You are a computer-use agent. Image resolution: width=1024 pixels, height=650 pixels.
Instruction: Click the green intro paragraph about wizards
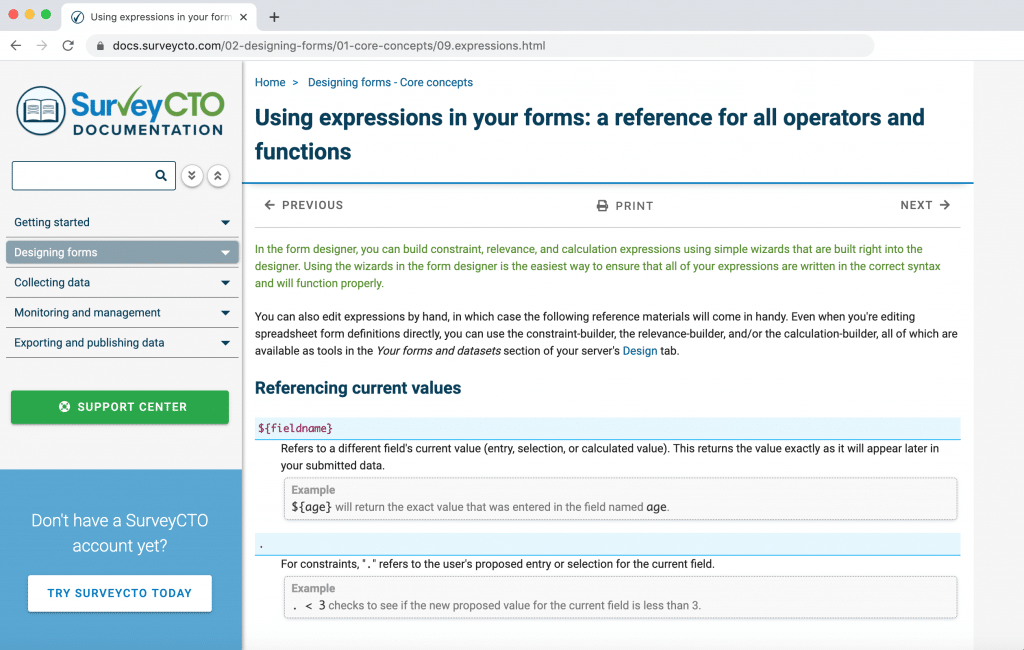point(598,266)
